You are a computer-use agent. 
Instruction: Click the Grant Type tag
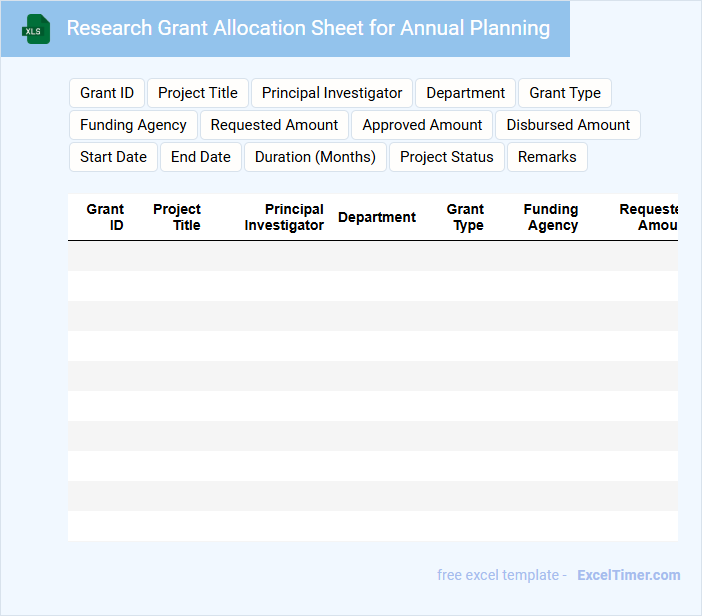(x=565, y=93)
